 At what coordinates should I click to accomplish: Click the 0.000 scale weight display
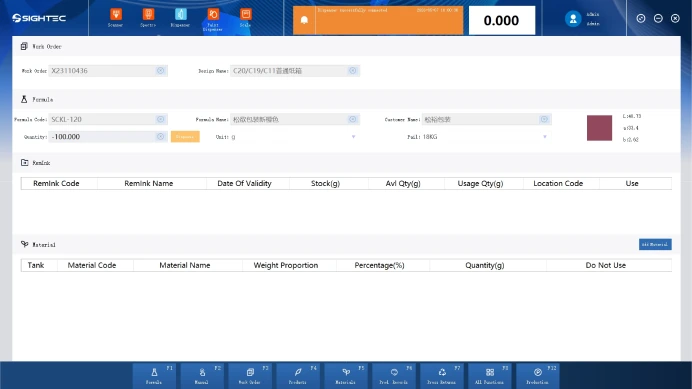[502, 20]
